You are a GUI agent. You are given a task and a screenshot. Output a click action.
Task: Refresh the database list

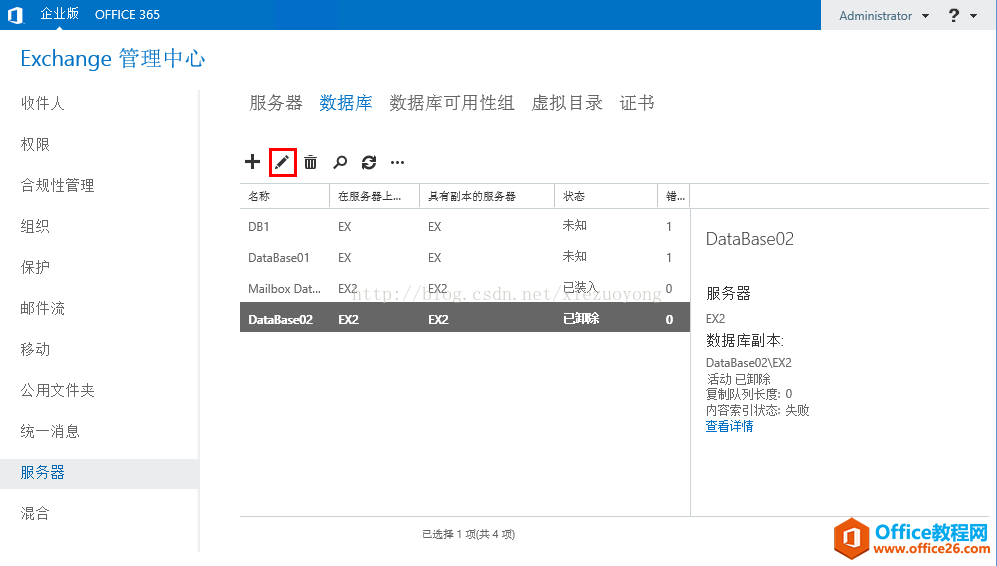(x=369, y=162)
